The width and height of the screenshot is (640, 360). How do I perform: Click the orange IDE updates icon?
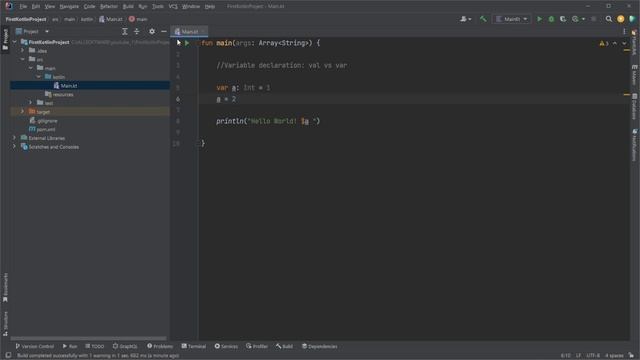620,19
